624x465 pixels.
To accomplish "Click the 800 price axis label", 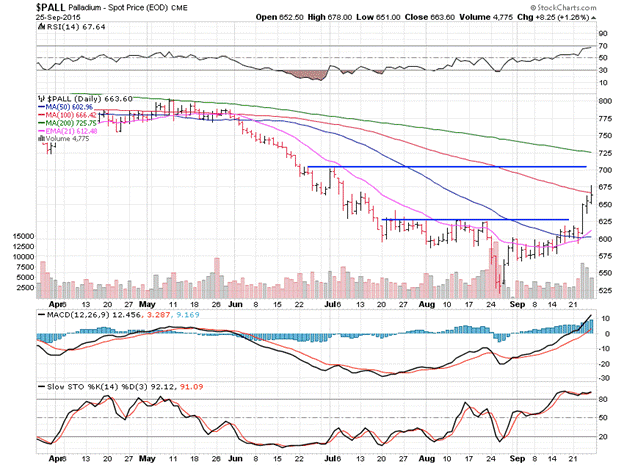I will pos(605,101).
